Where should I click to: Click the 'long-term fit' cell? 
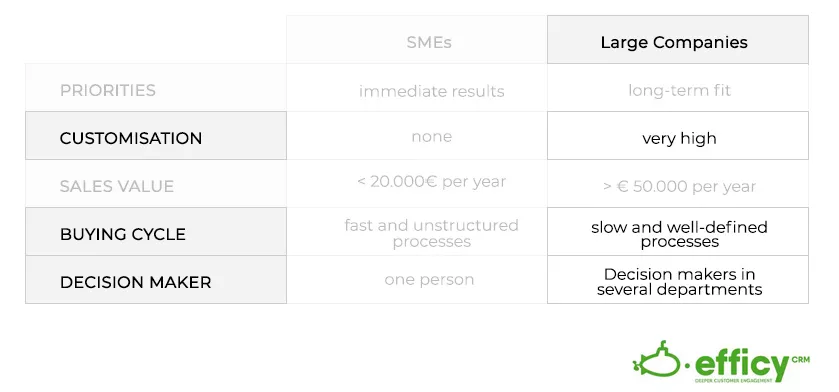677,88
